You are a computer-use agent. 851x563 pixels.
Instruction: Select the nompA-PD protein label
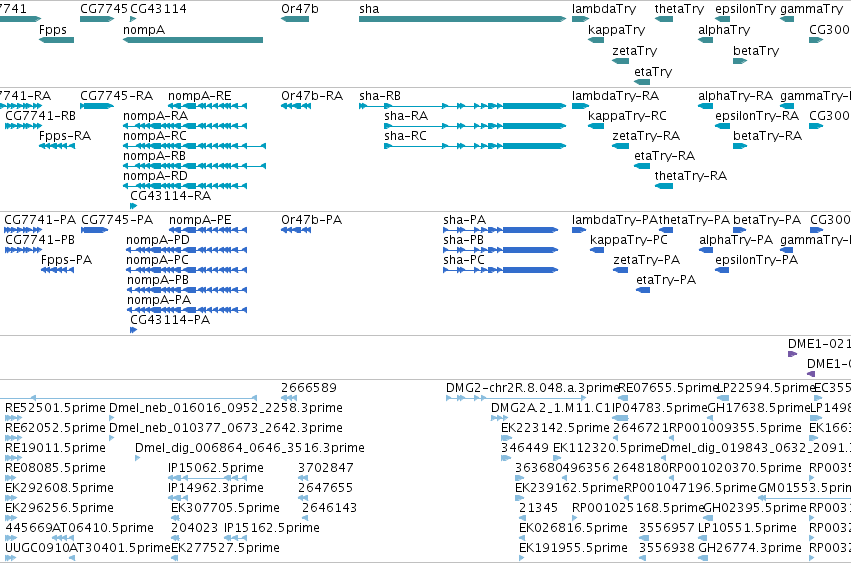point(158,240)
